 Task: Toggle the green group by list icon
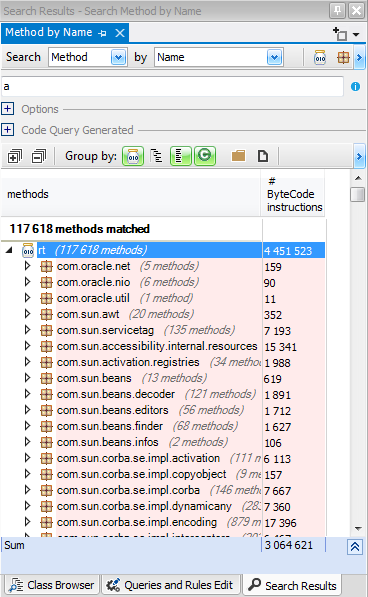pyautogui.click(x=180, y=156)
